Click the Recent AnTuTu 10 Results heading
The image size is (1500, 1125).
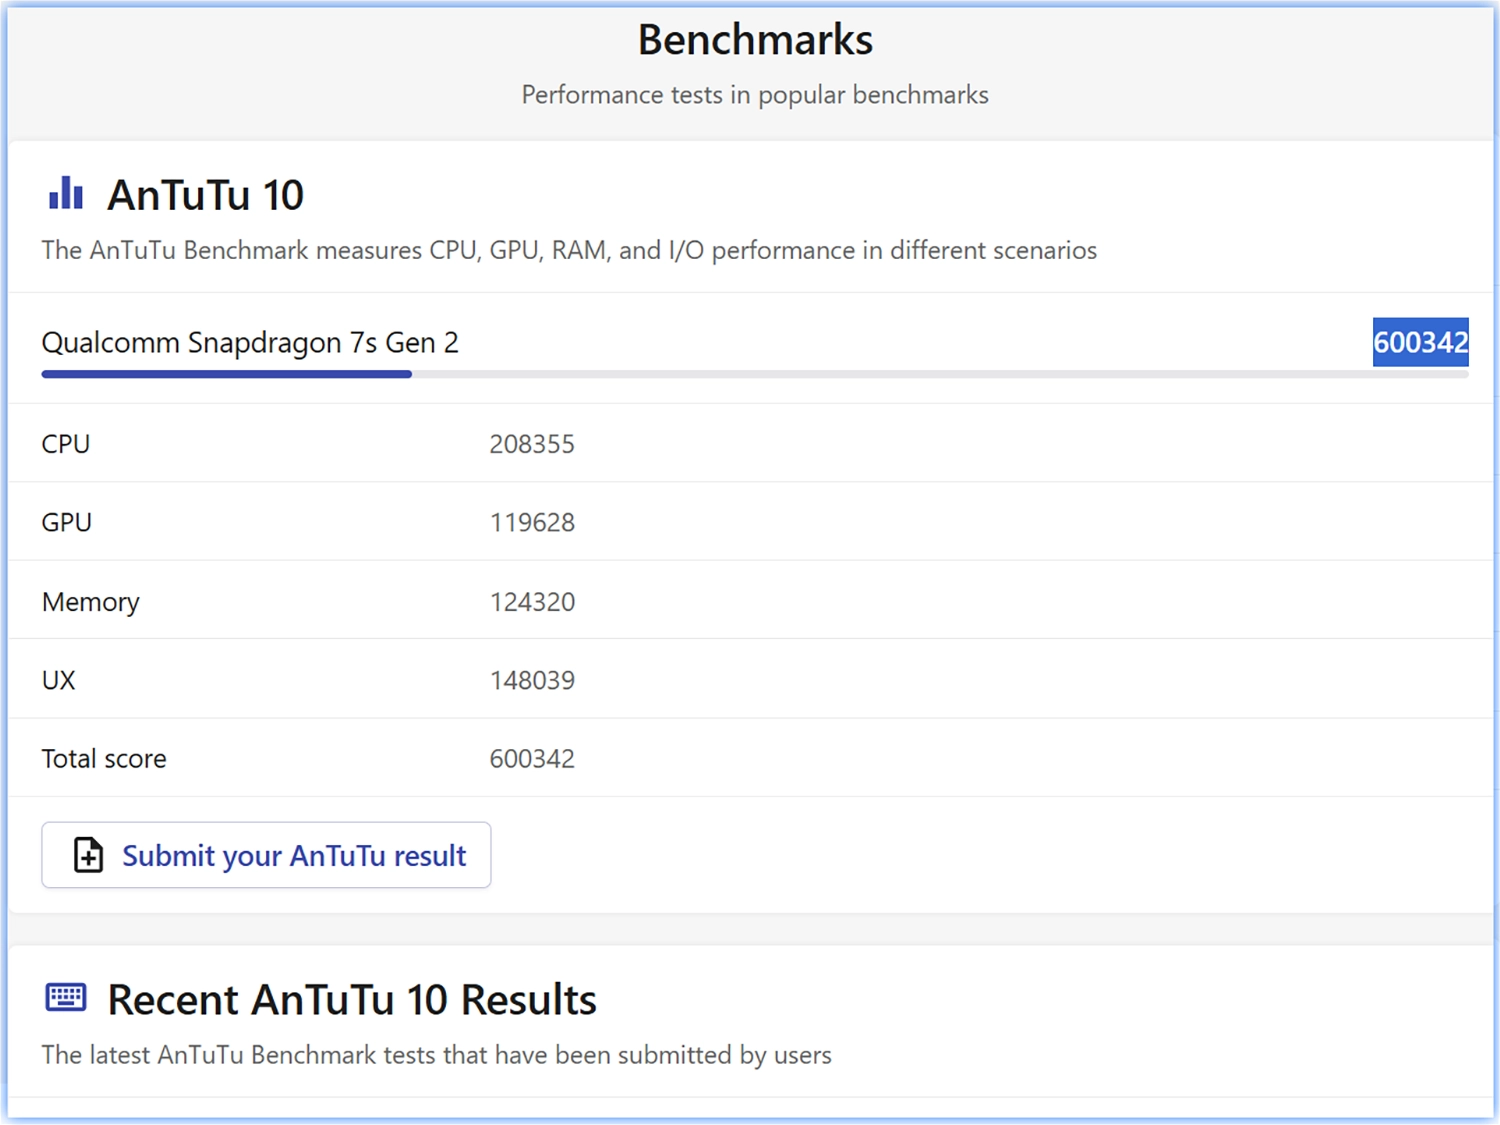(352, 1000)
